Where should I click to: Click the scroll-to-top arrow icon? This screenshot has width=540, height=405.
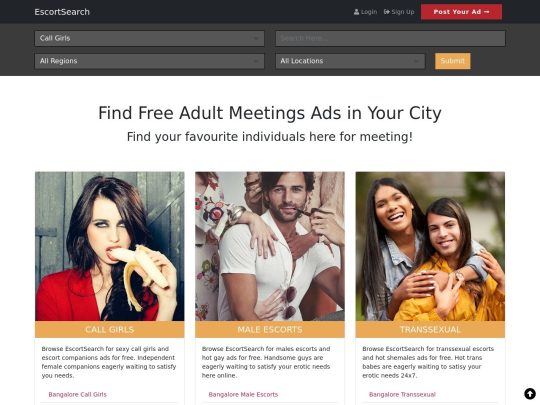click(530, 393)
